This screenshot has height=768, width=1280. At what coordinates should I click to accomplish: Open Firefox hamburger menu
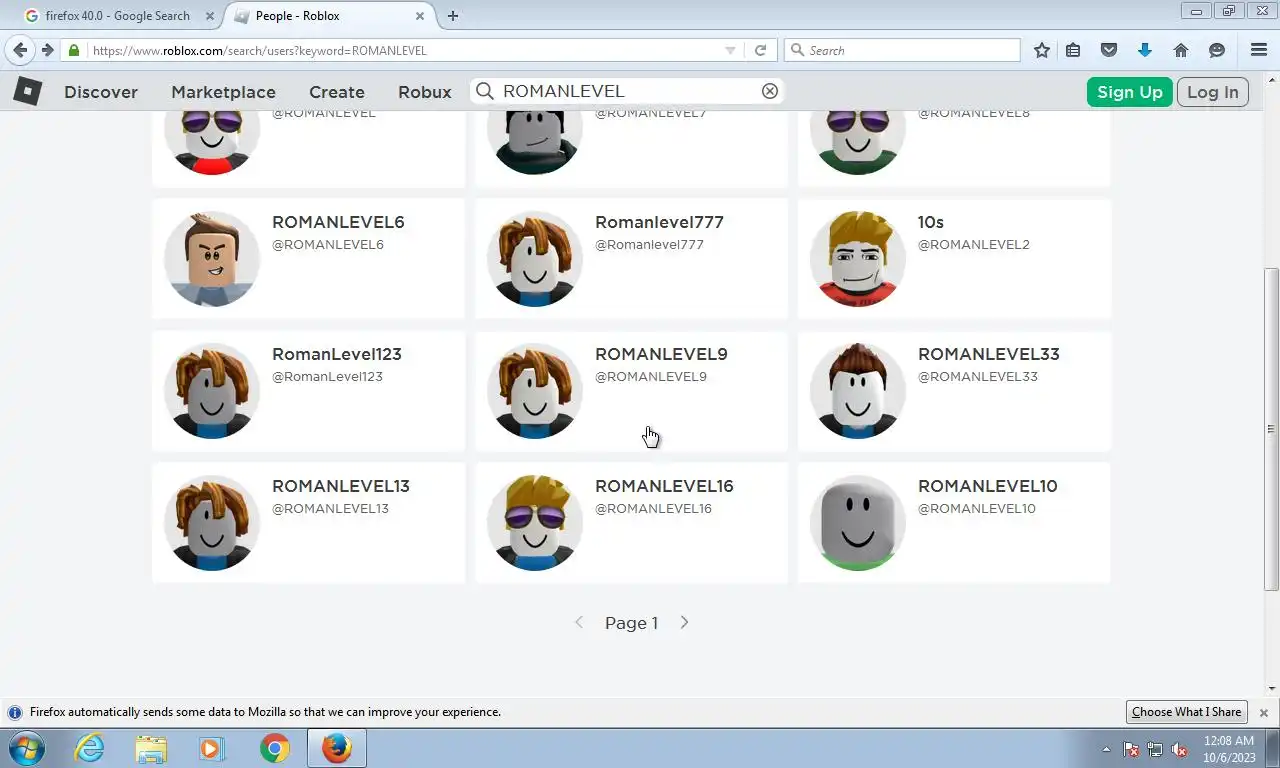[1259, 50]
